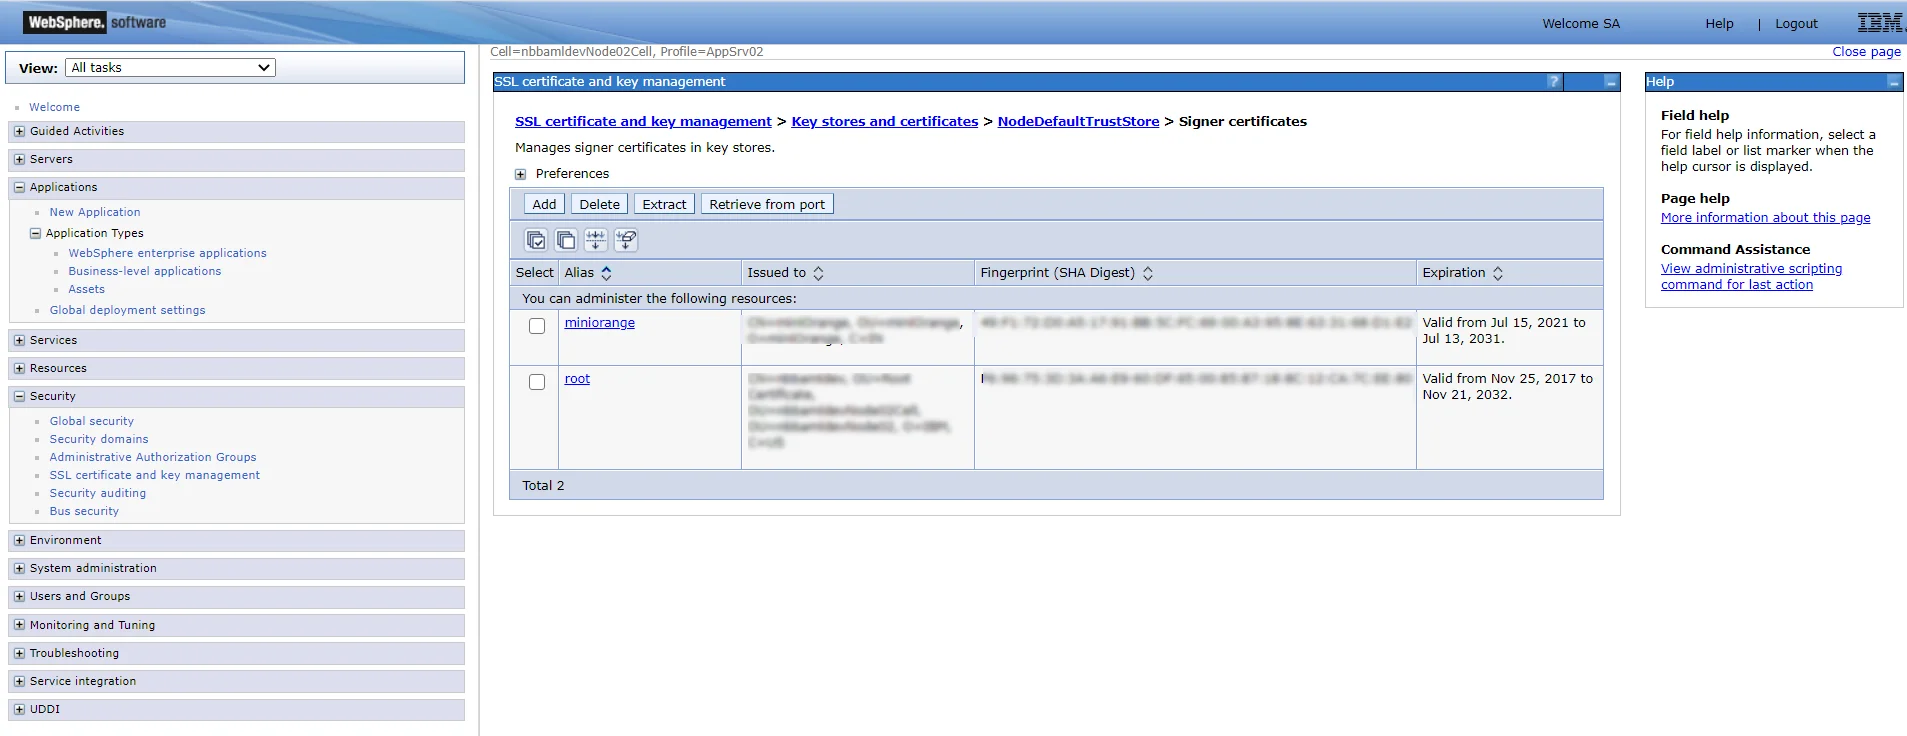Screen dimensions: 1907x736
Task: Open More information about this page
Action: (1765, 218)
